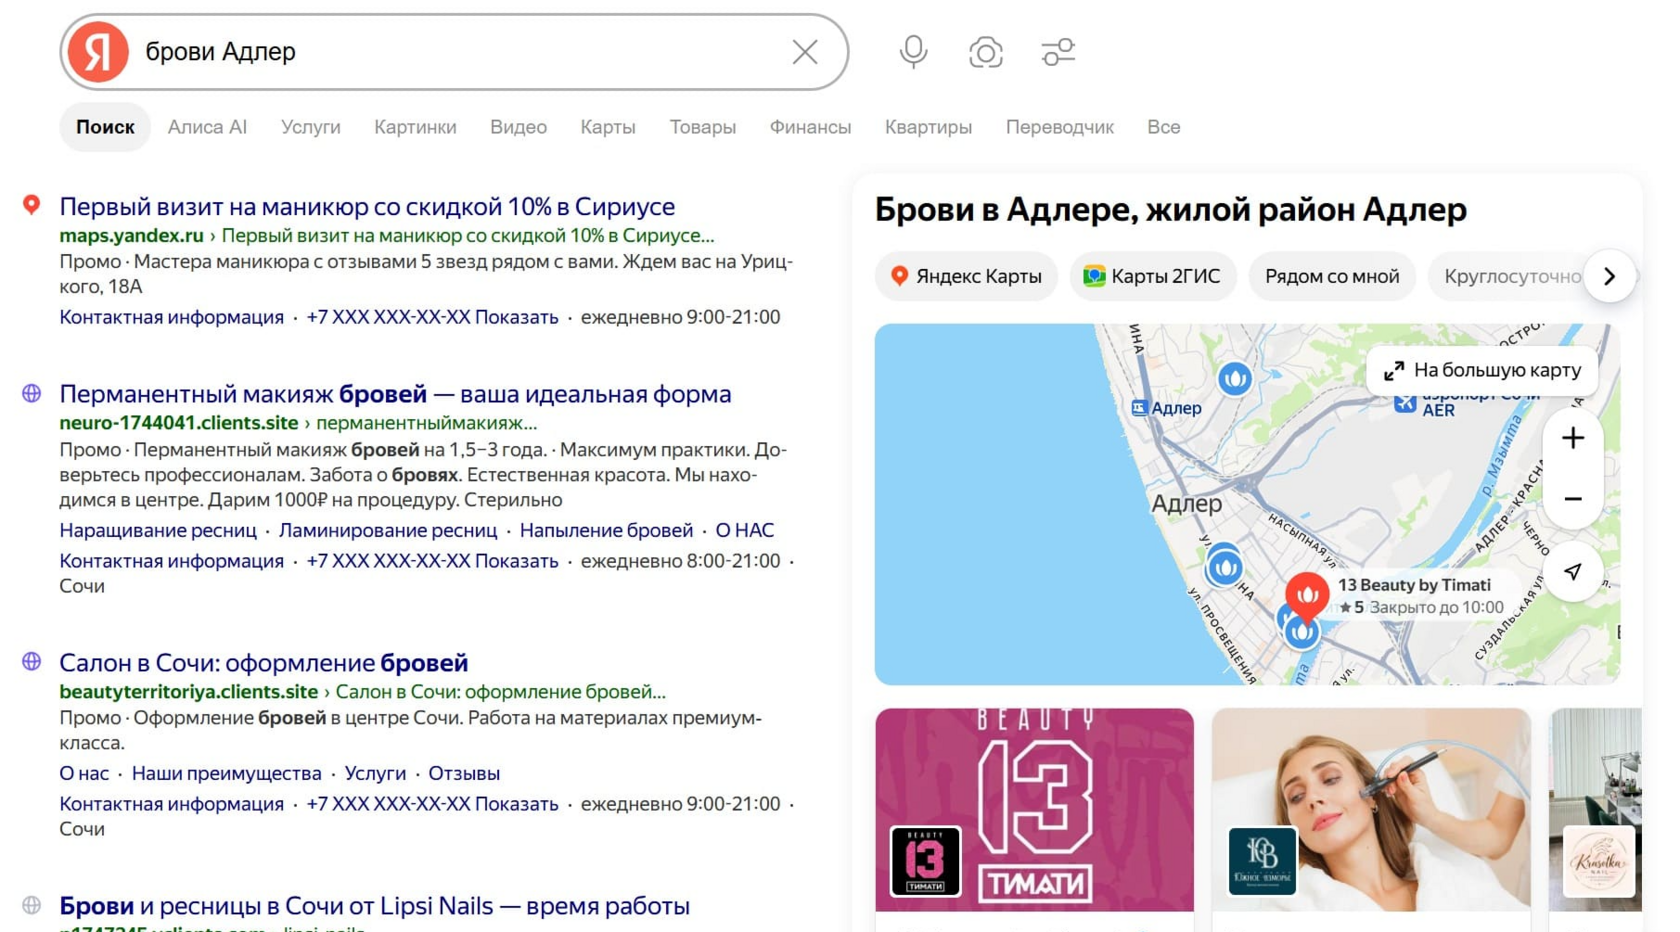Viewport: 1680px width, 932px height.
Task: Open the Наши преимущества sitelink
Action: 227,773
